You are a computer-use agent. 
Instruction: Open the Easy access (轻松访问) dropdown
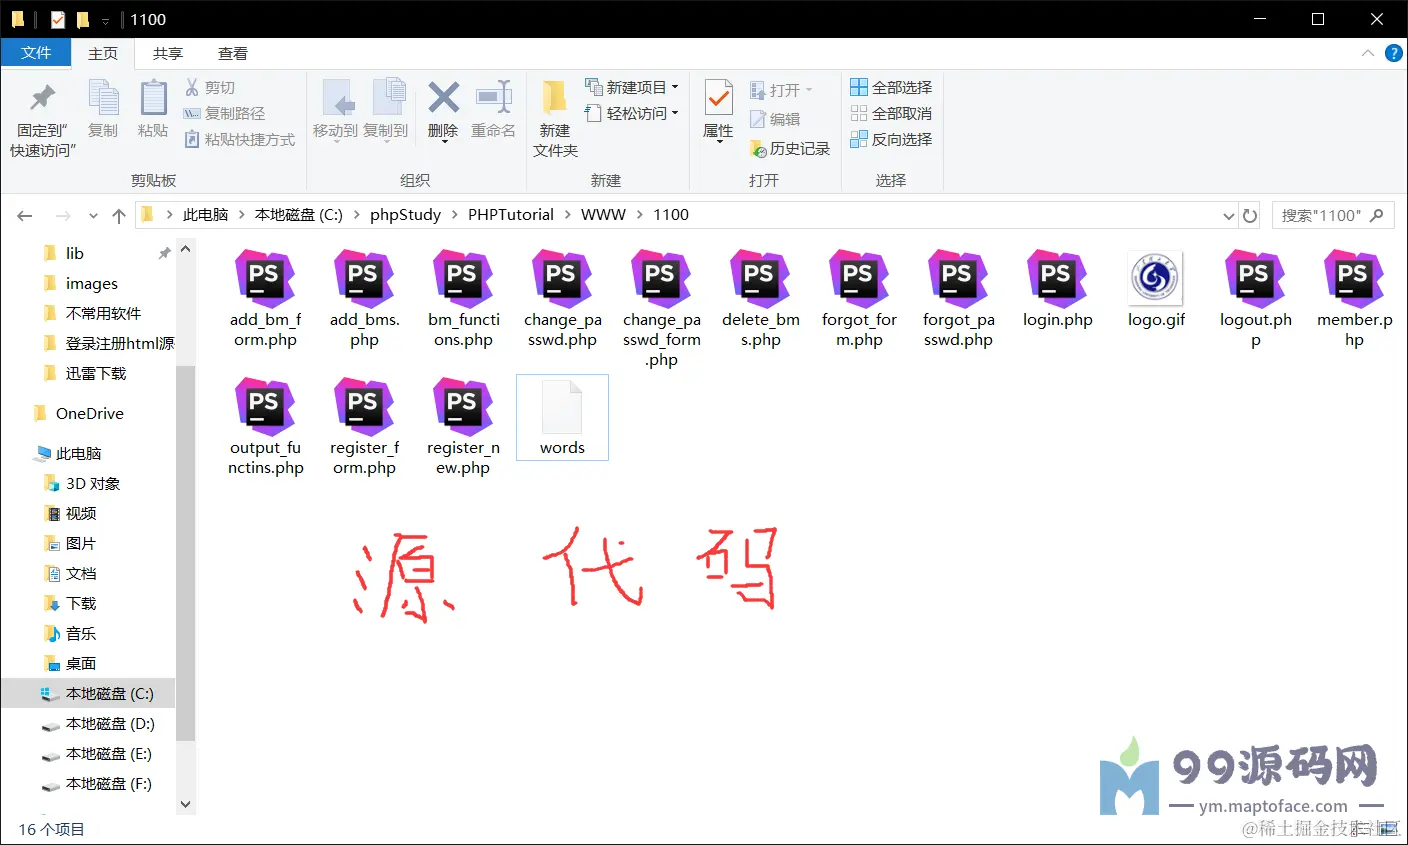[632, 113]
